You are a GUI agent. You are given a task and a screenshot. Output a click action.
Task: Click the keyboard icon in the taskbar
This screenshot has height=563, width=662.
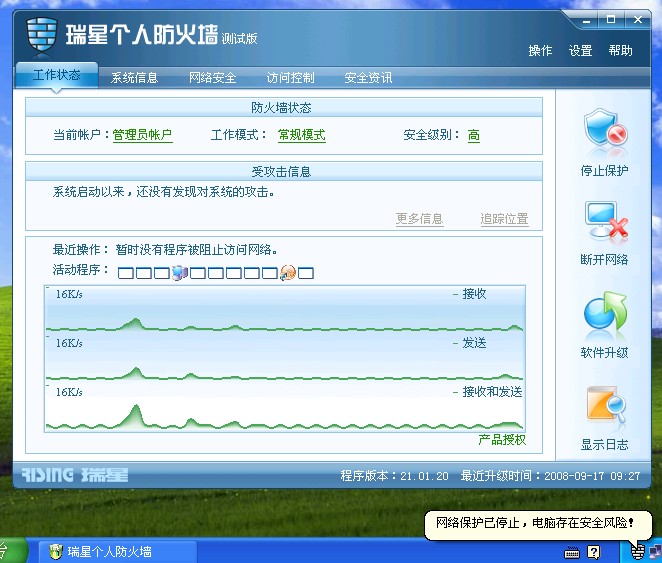[x=572, y=552]
